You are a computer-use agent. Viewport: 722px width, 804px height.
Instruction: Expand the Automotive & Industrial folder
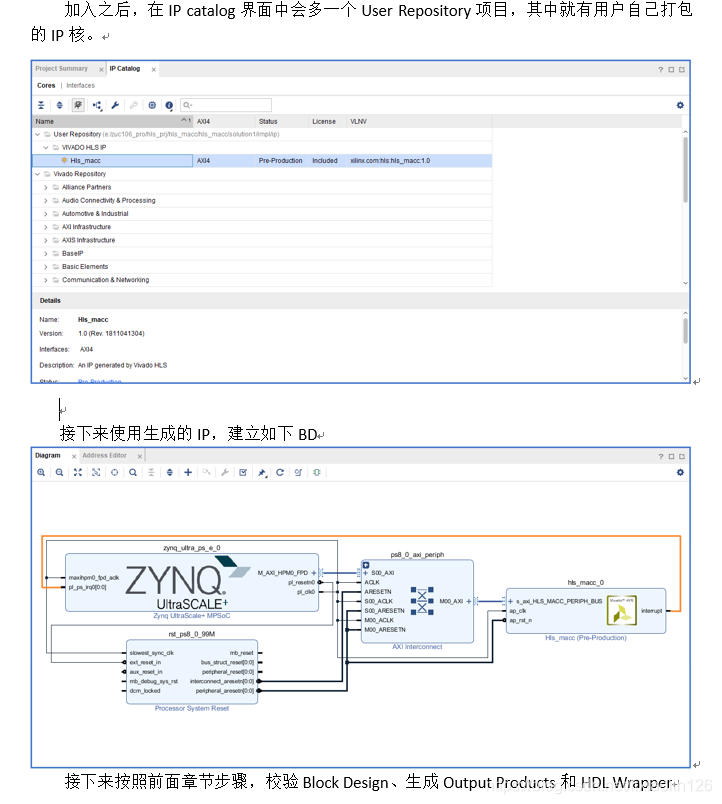point(46,214)
